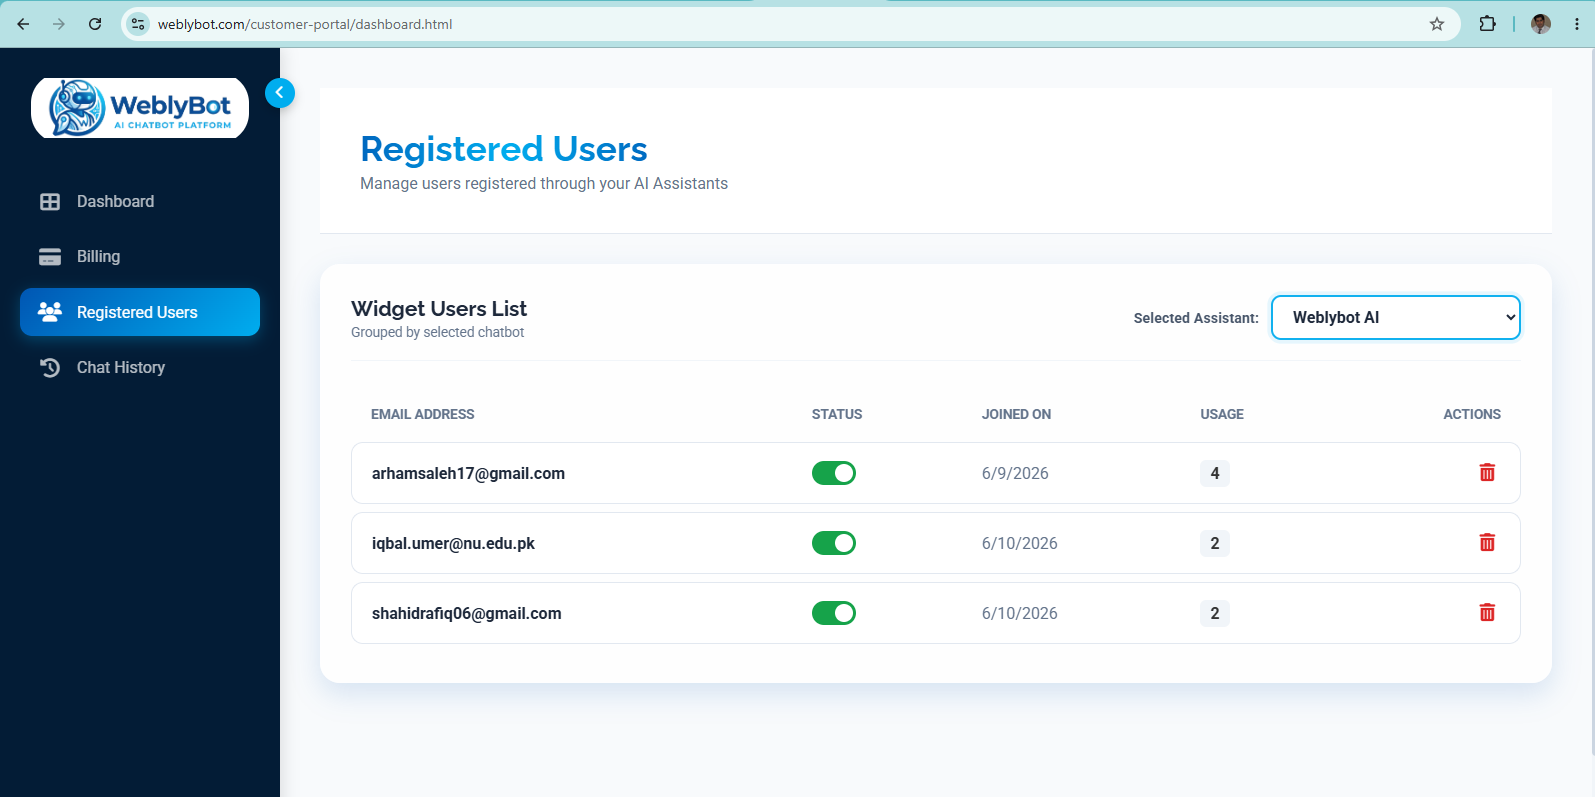Open the browser profile avatar
This screenshot has width=1595, height=797.
(1541, 24)
